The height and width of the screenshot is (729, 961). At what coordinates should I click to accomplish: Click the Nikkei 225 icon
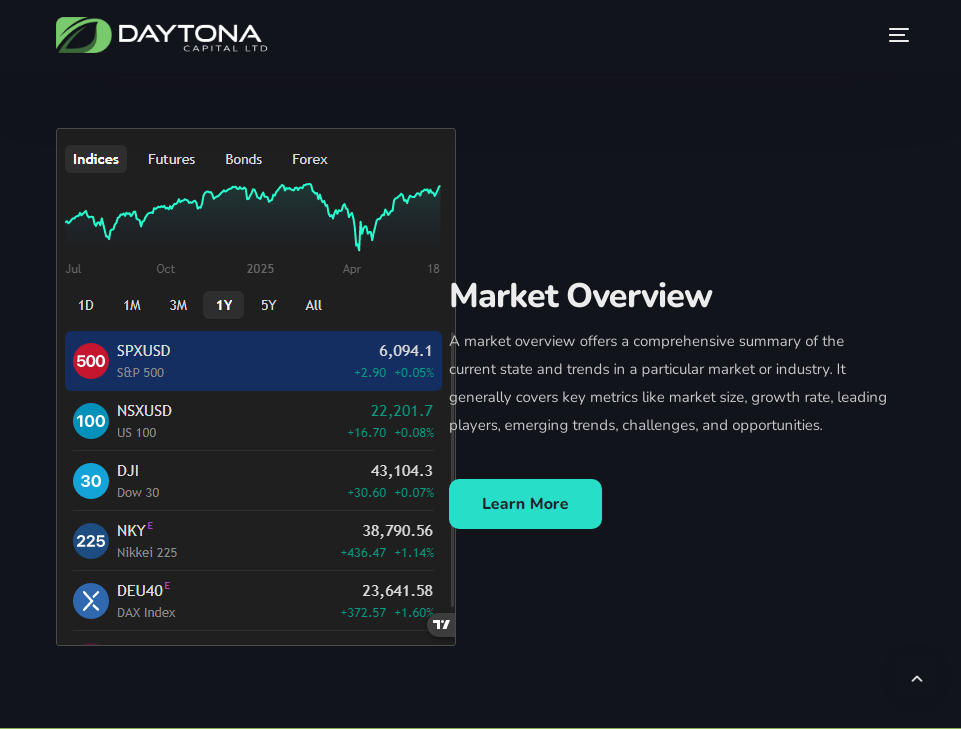coord(91,541)
